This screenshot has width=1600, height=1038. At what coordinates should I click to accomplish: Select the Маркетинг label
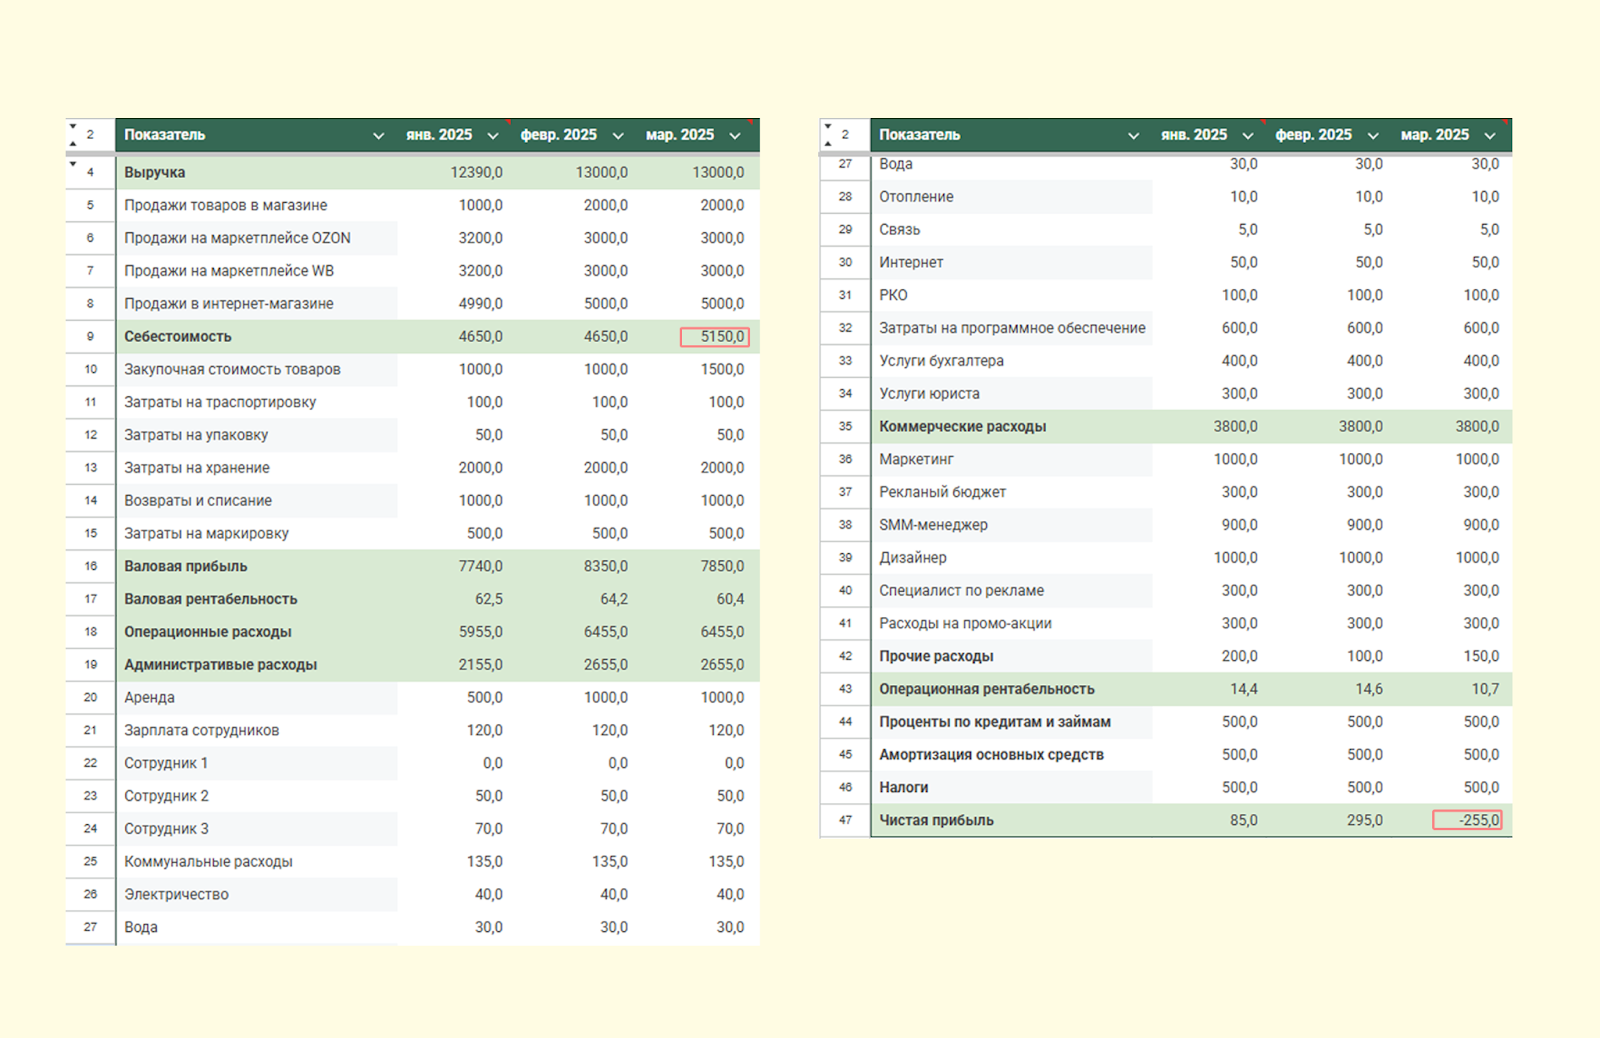[917, 460]
